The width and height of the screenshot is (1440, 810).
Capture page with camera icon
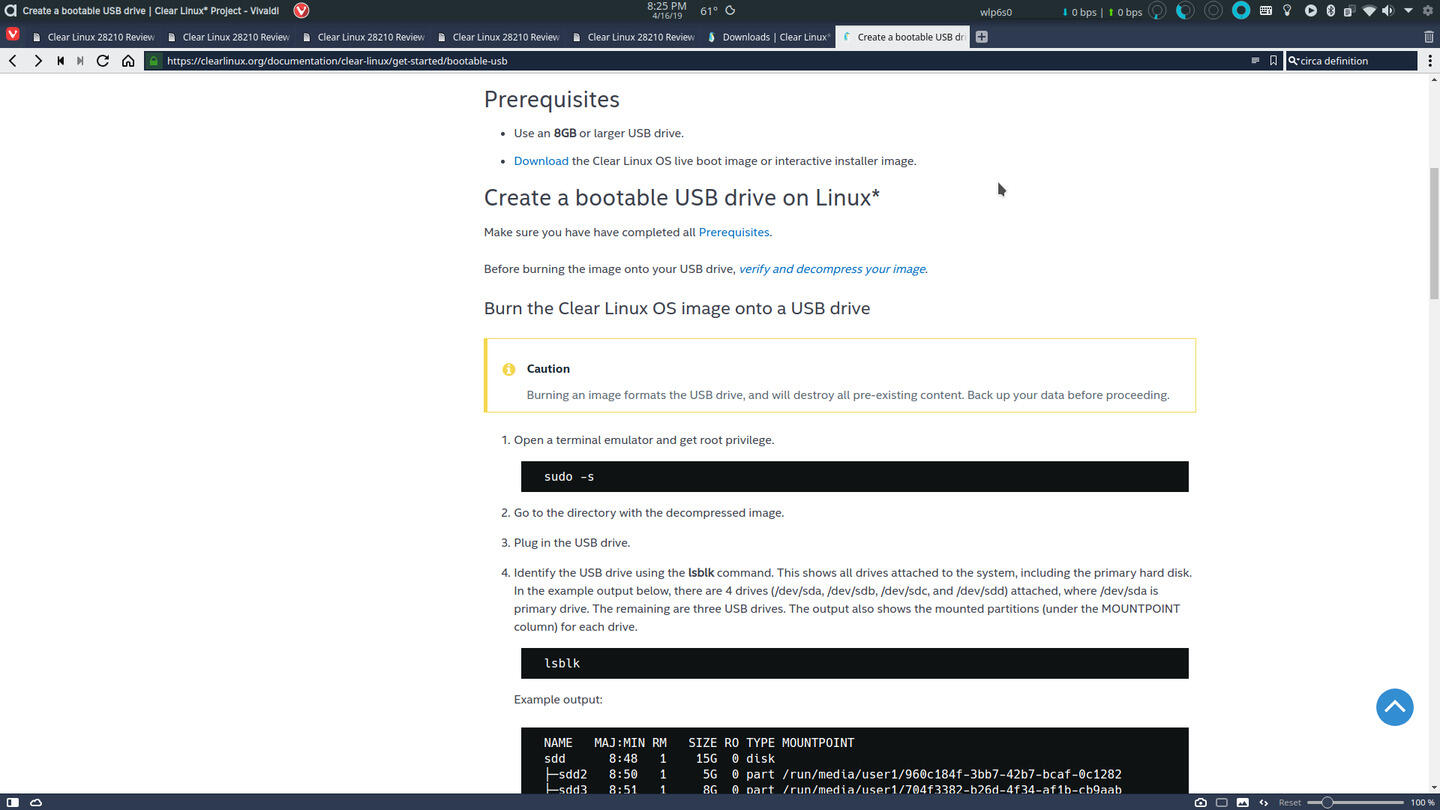click(1200, 802)
